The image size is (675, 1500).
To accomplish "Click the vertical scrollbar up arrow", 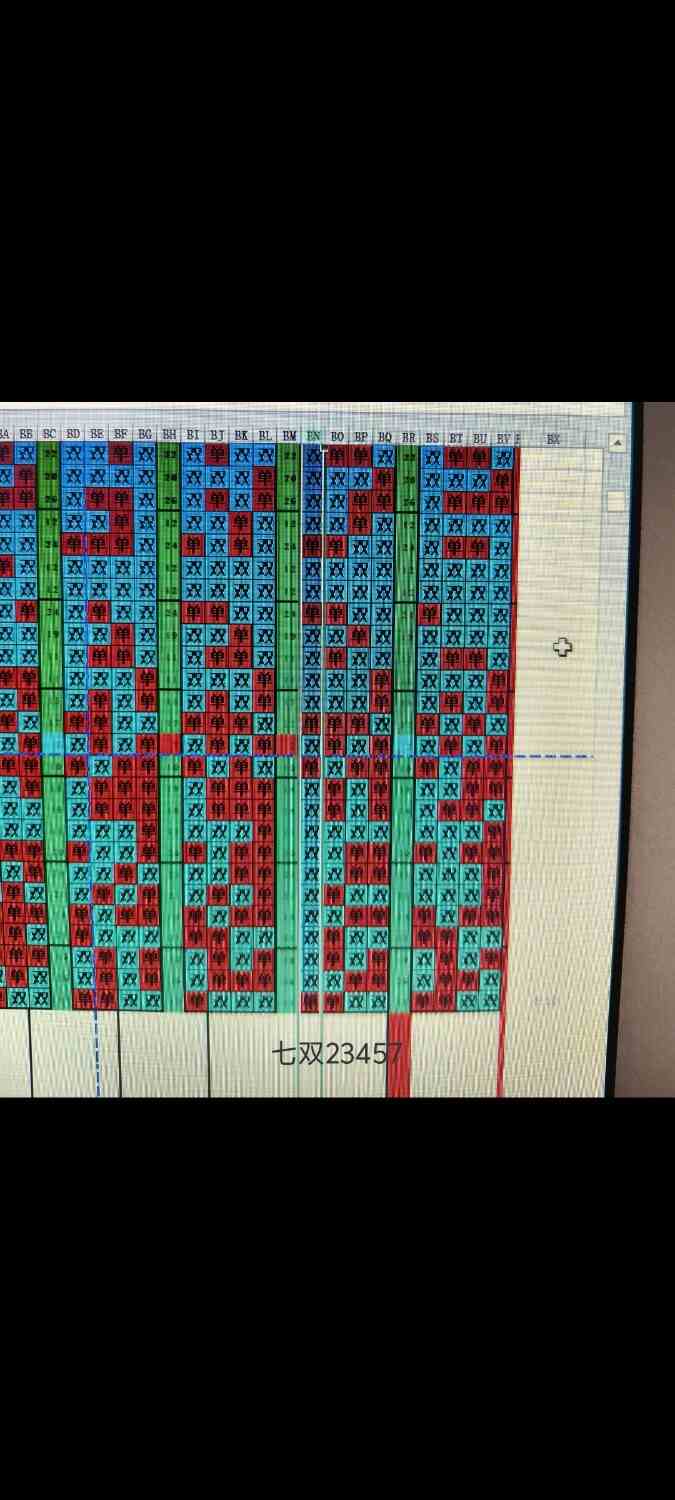I will [616, 443].
